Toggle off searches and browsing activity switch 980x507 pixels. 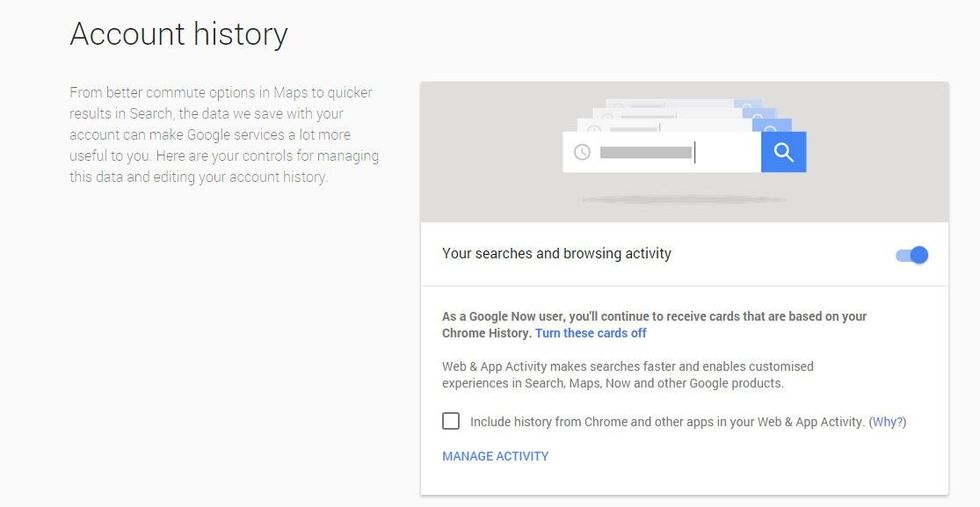912,254
